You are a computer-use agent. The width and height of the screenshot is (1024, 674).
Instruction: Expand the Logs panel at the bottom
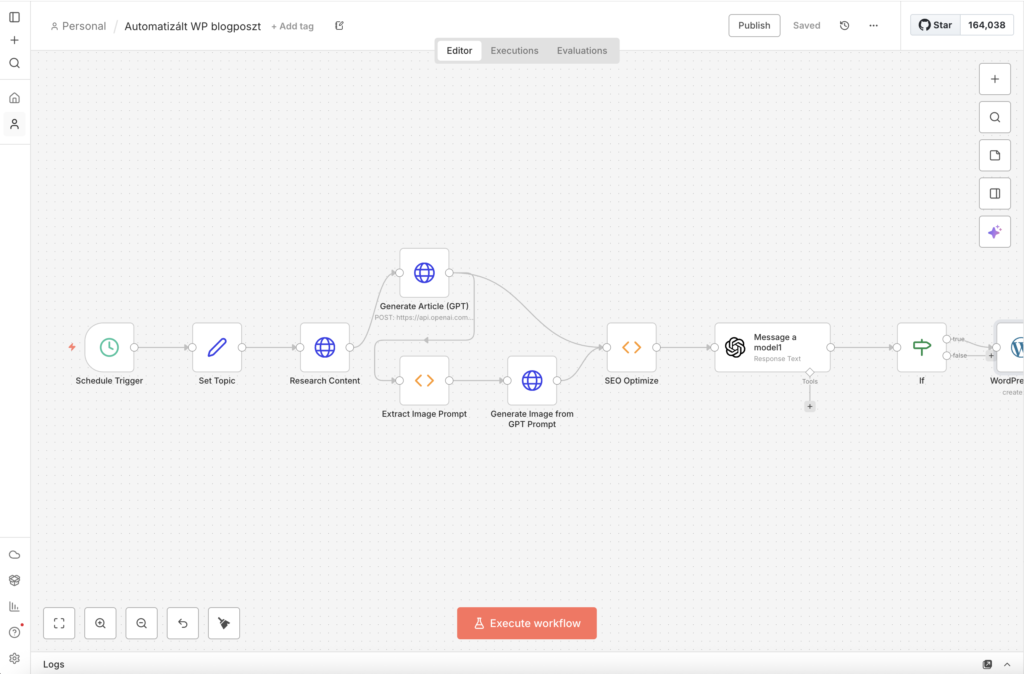(1008, 664)
